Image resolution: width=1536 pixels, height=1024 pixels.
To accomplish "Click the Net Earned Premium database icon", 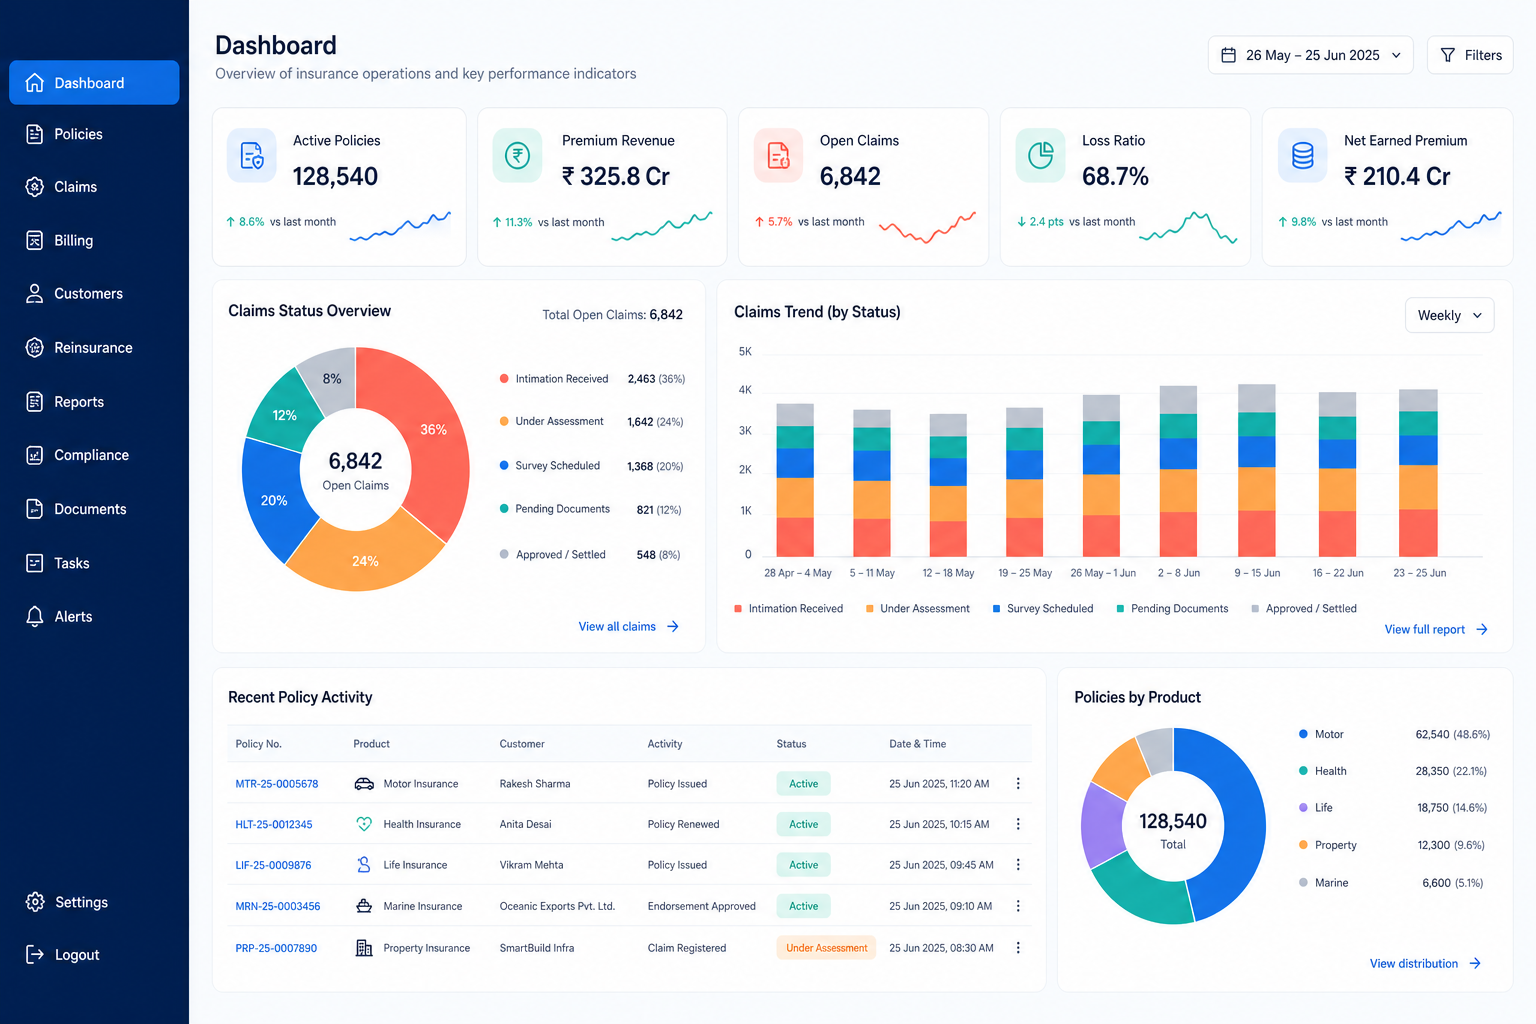I will [x=1303, y=156].
